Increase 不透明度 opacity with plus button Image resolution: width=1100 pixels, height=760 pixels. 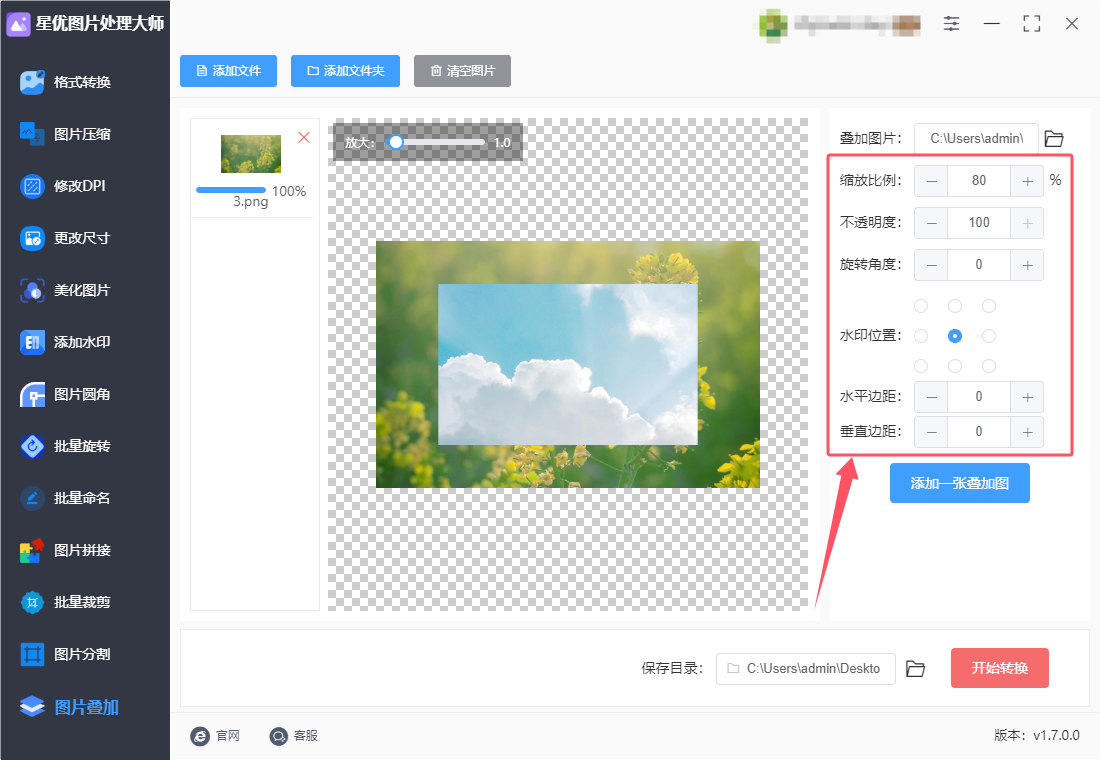1027,223
